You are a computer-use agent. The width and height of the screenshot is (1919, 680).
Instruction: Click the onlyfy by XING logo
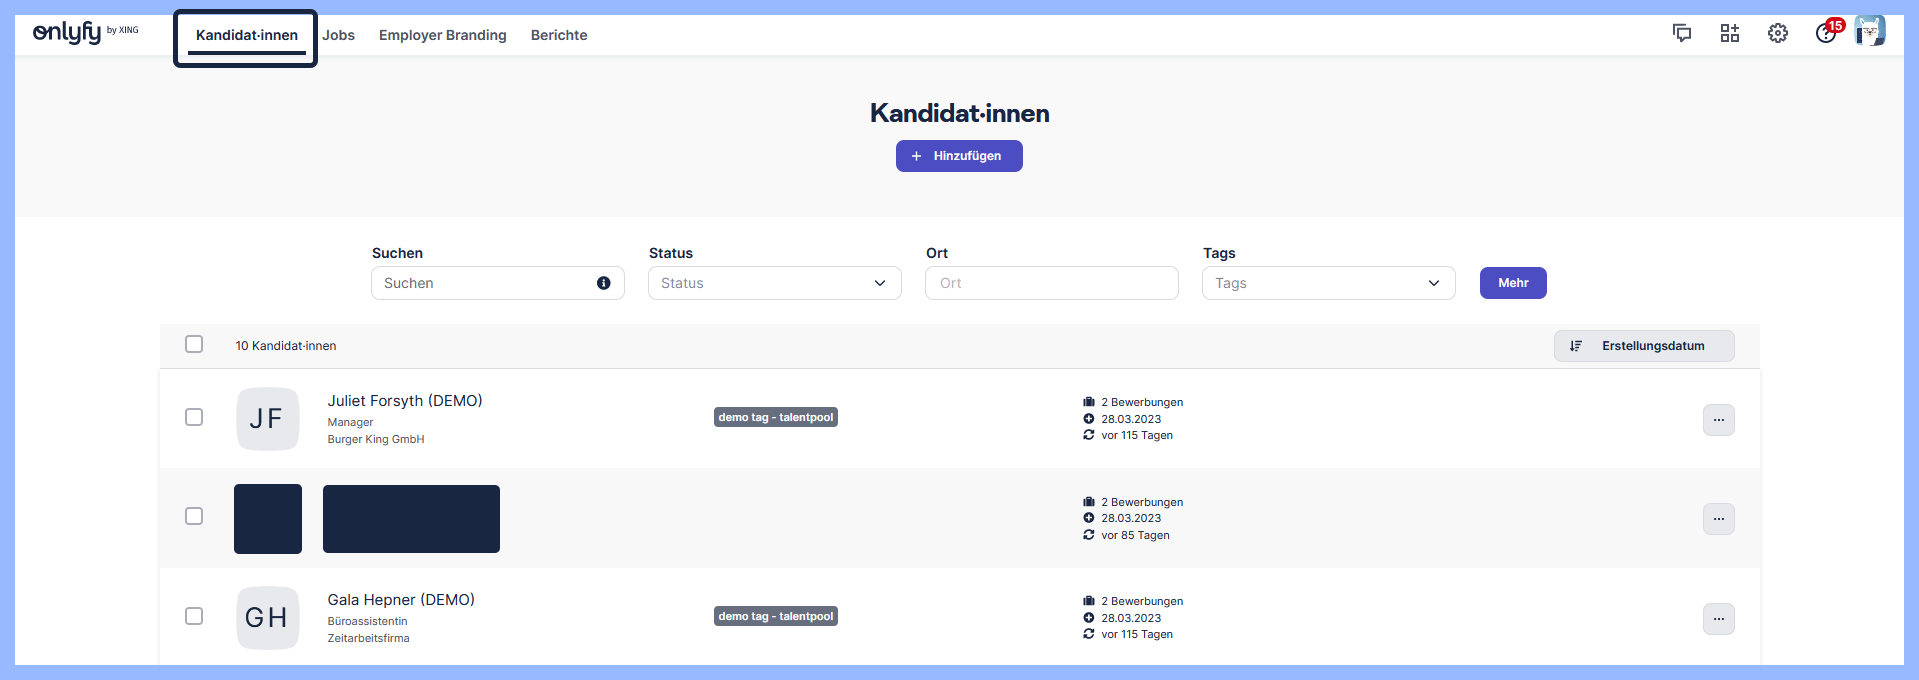click(x=86, y=33)
